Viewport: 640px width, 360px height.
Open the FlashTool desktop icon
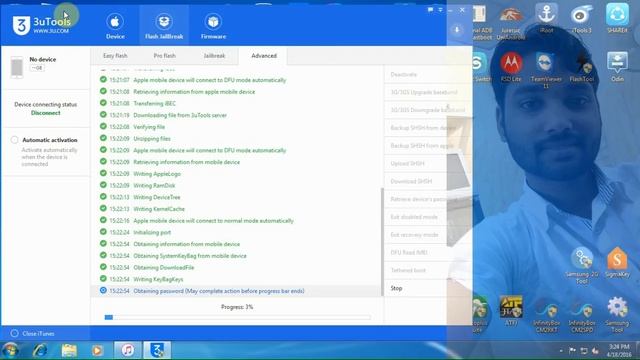point(582,67)
